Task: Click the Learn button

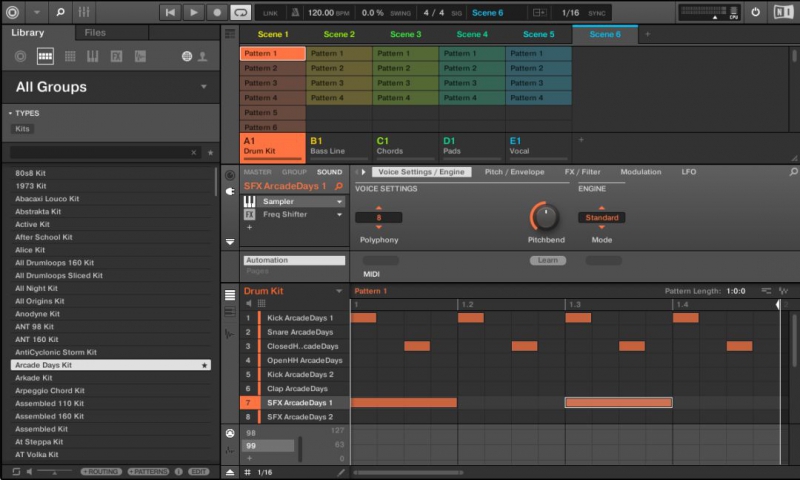Action: point(547,261)
